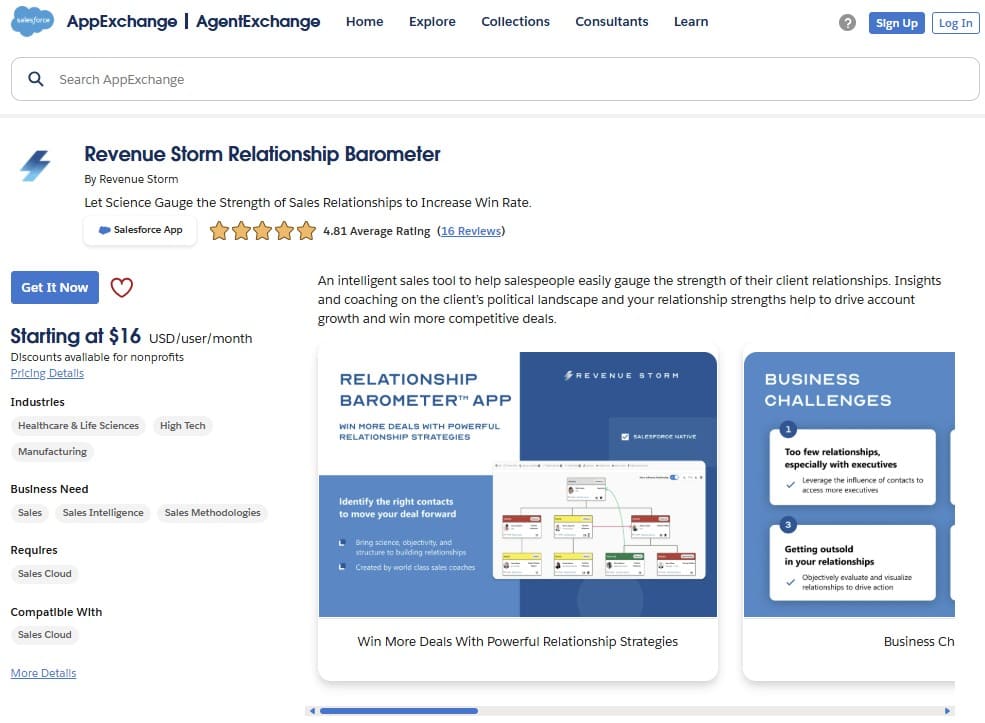Click the AgentExchange title link
The image size is (985, 723).
(258, 21)
